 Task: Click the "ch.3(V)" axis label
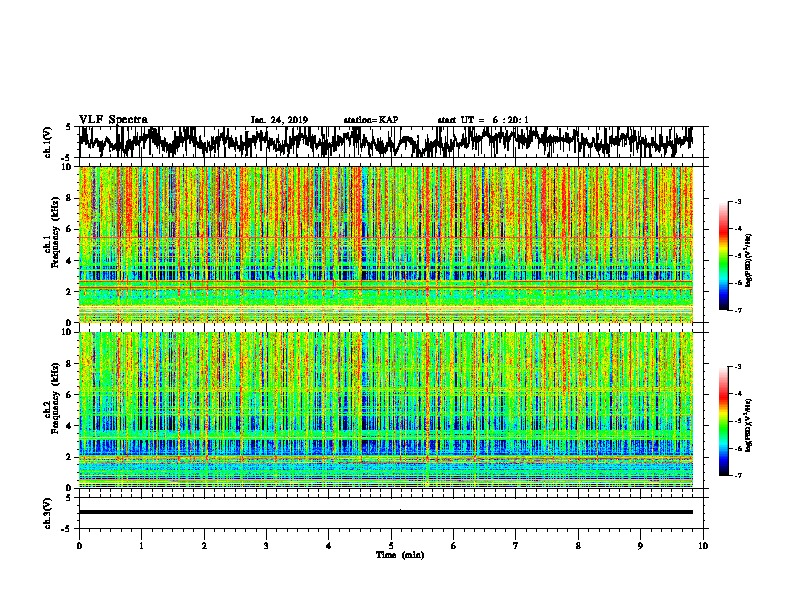(x=48, y=513)
